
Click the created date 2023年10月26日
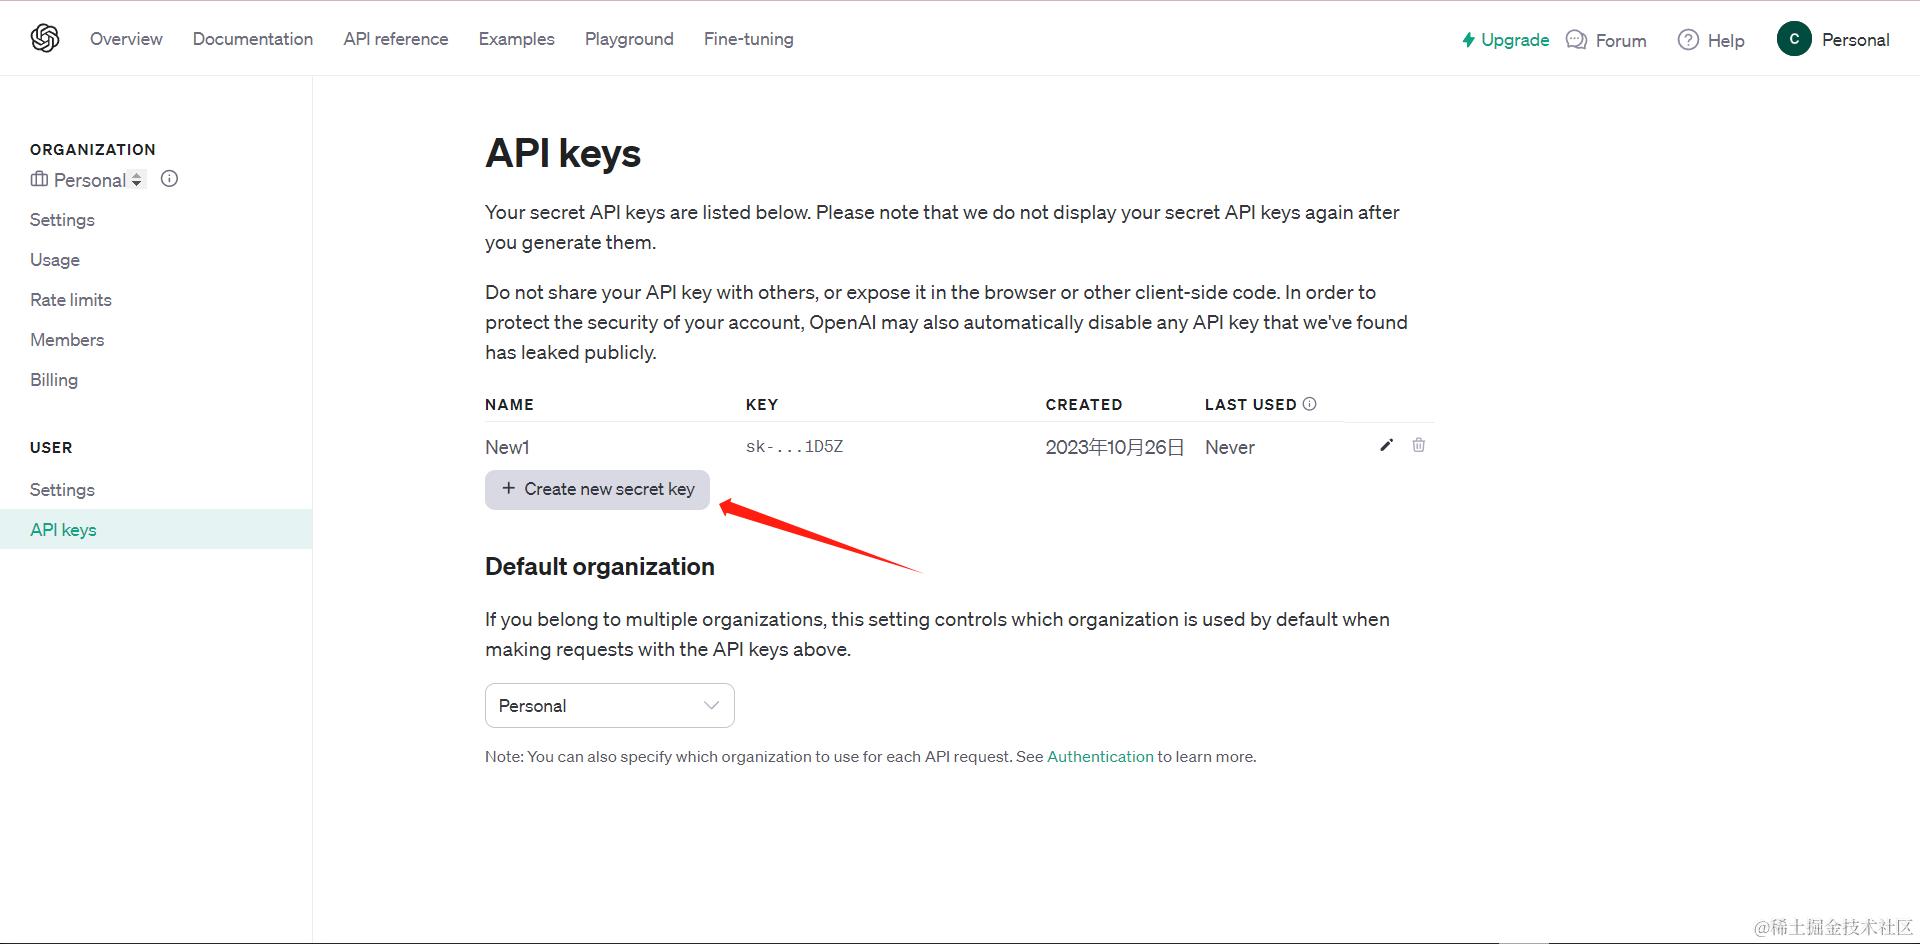pos(1115,447)
